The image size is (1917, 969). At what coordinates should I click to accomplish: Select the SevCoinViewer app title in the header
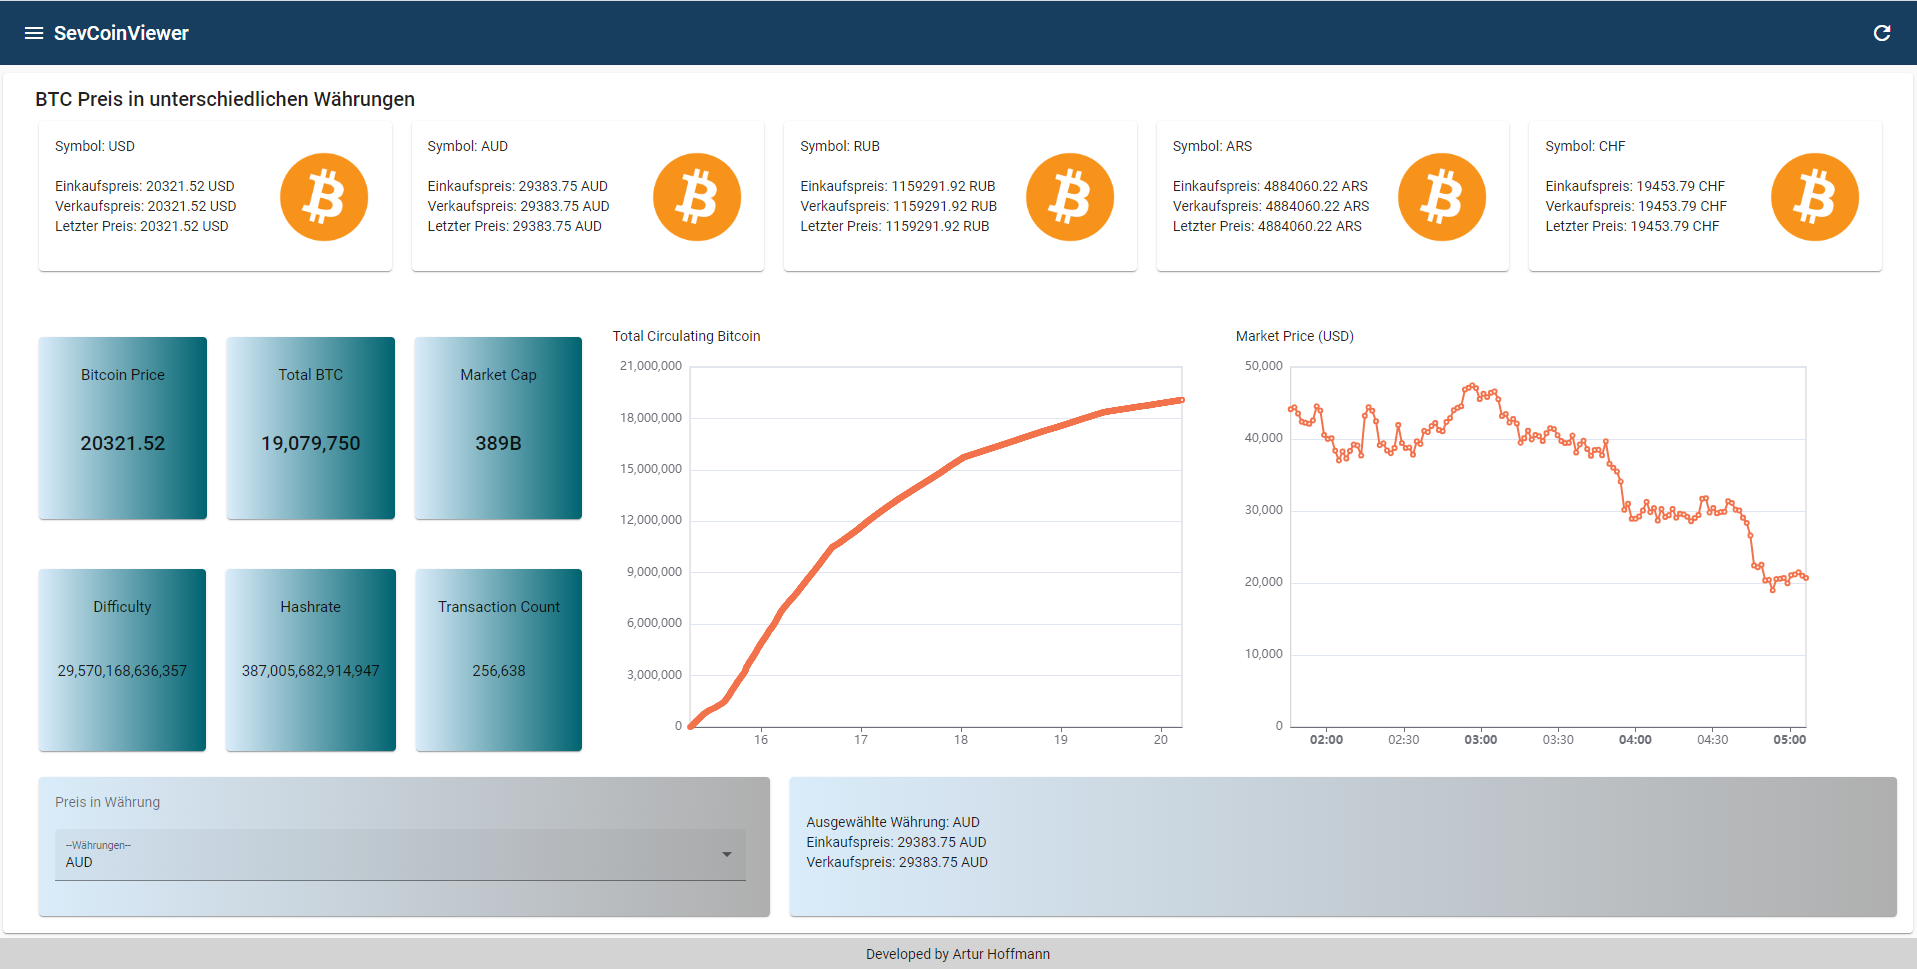coord(122,33)
